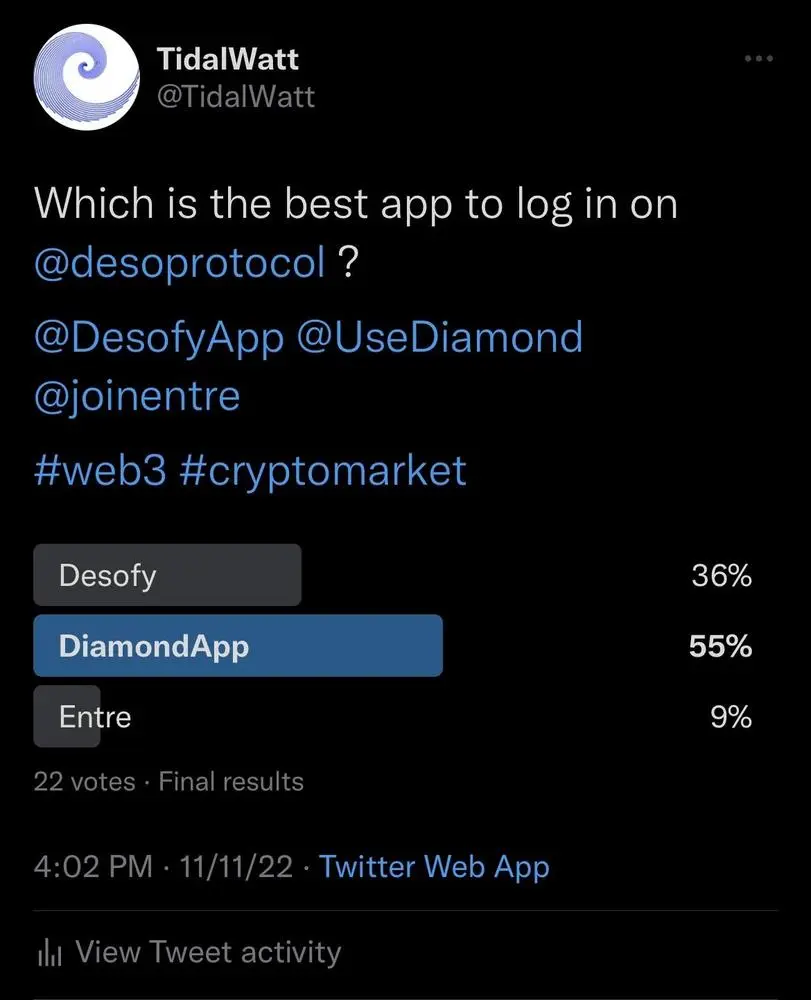Screen dimensions: 811x1000
Task: Select the Entre poll option bar
Action: 68,716
